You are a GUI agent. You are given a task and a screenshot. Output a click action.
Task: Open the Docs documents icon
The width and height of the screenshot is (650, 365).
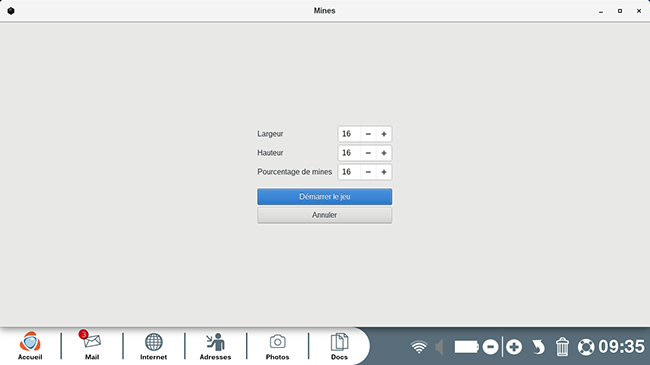(339, 346)
